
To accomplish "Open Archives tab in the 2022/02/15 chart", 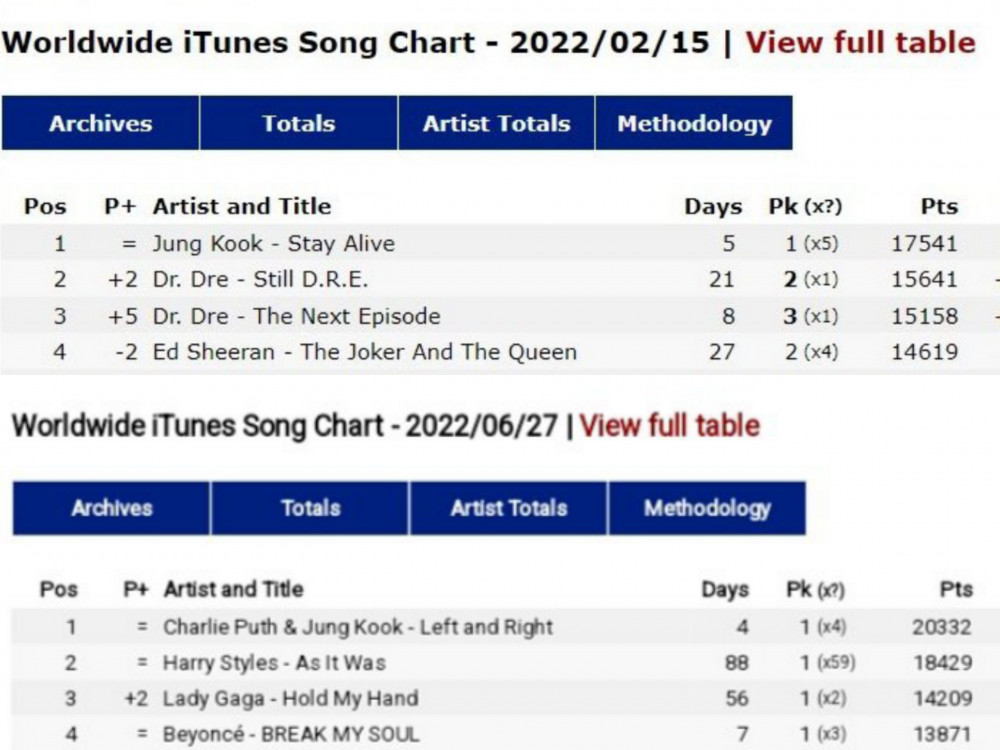I will pos(100,123).
